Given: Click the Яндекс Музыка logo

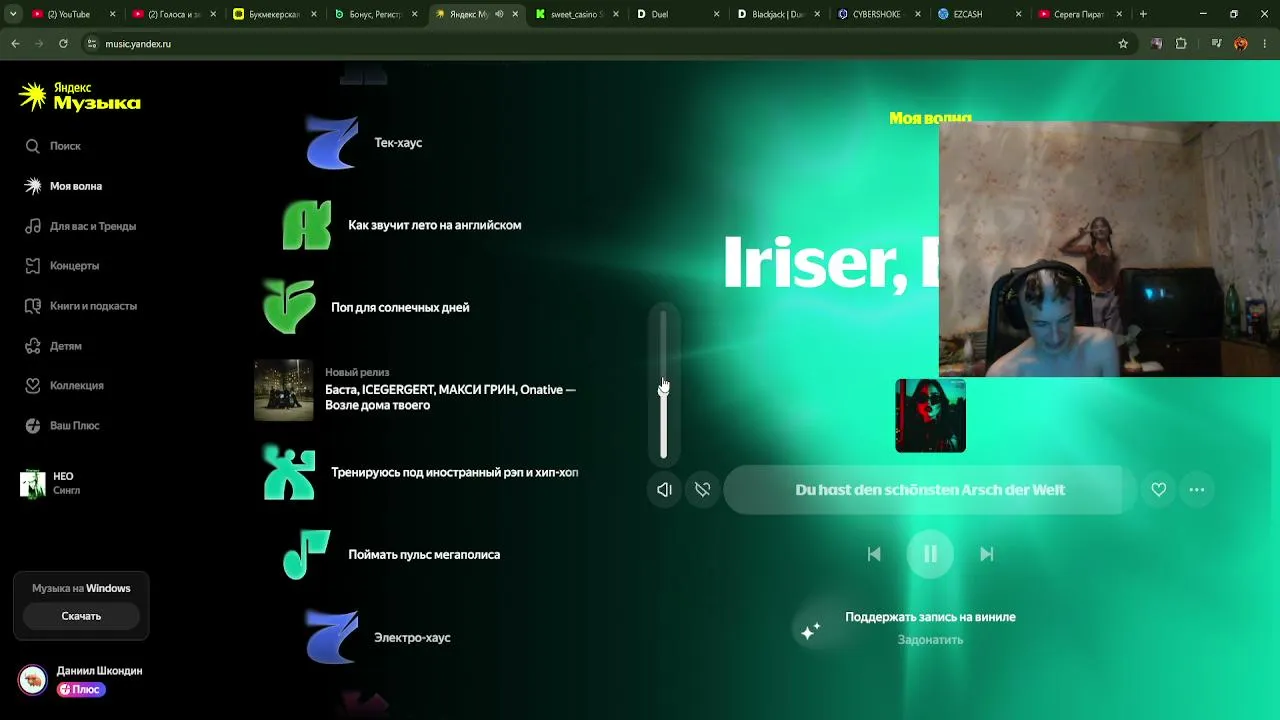Looking at the screenshot, I should (80, 96).
